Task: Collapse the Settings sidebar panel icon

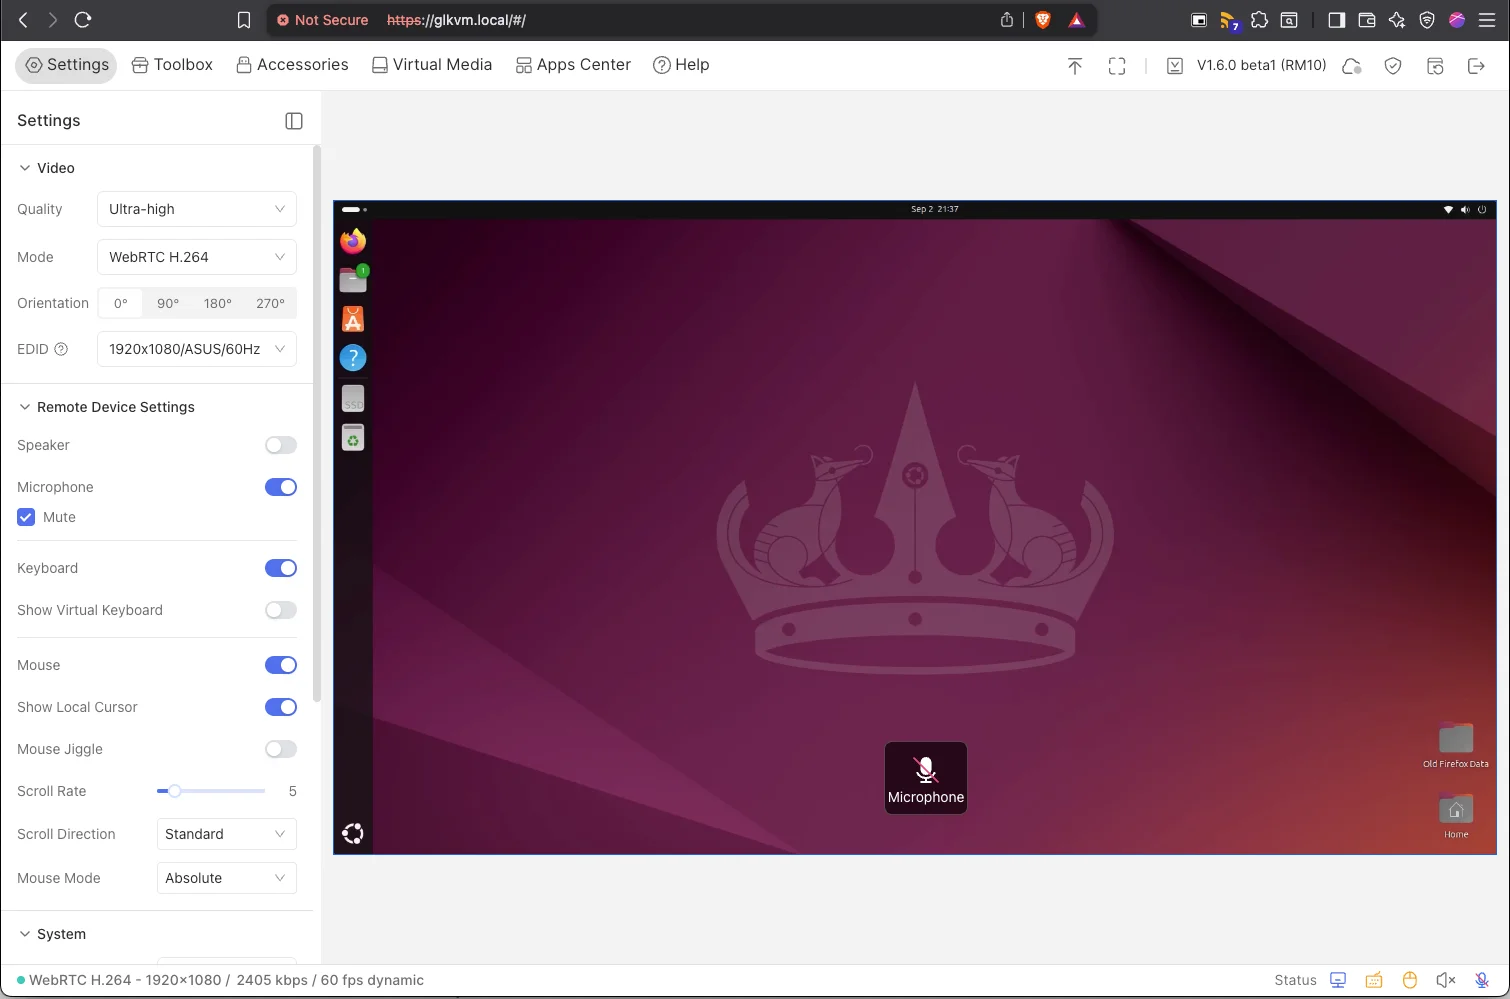Action: (x=294, y=121)
